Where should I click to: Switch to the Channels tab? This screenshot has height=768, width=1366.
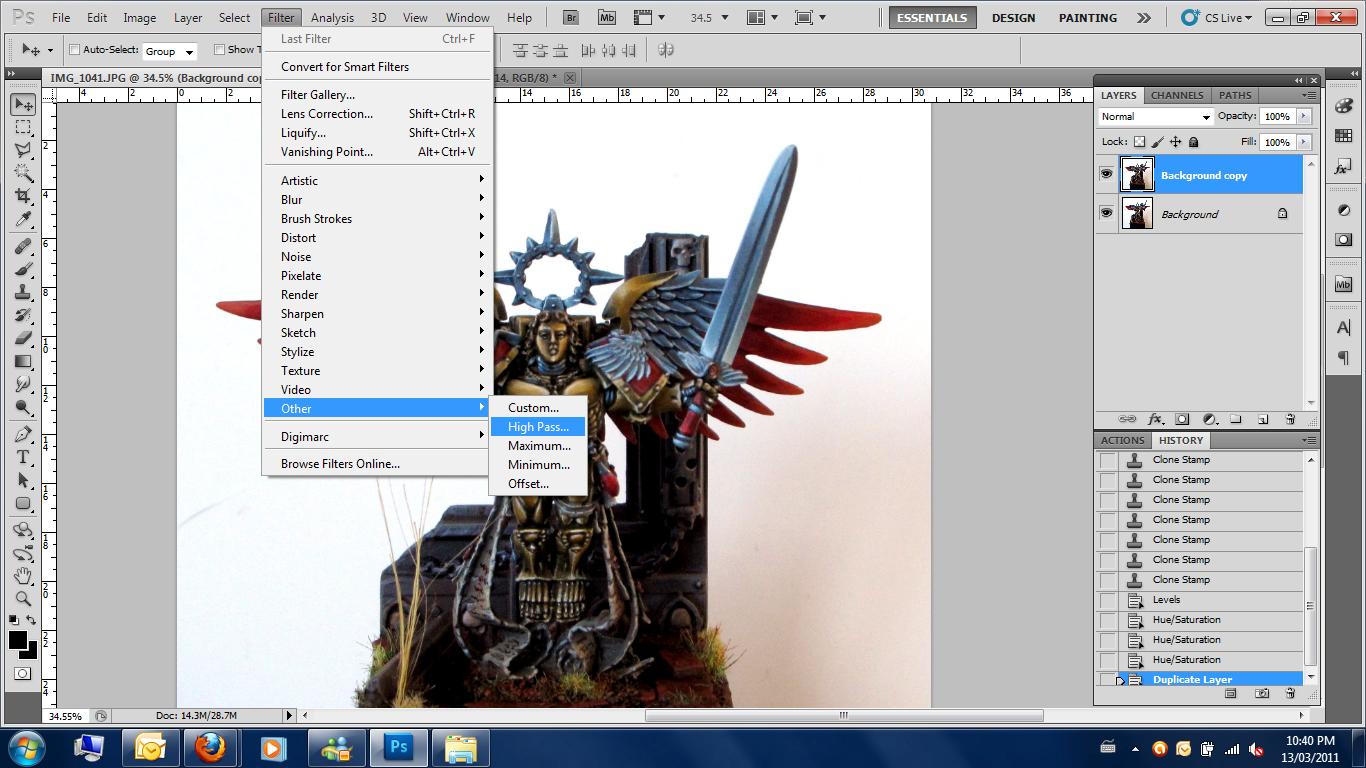pyautogui.click(x=1176, y=95)
